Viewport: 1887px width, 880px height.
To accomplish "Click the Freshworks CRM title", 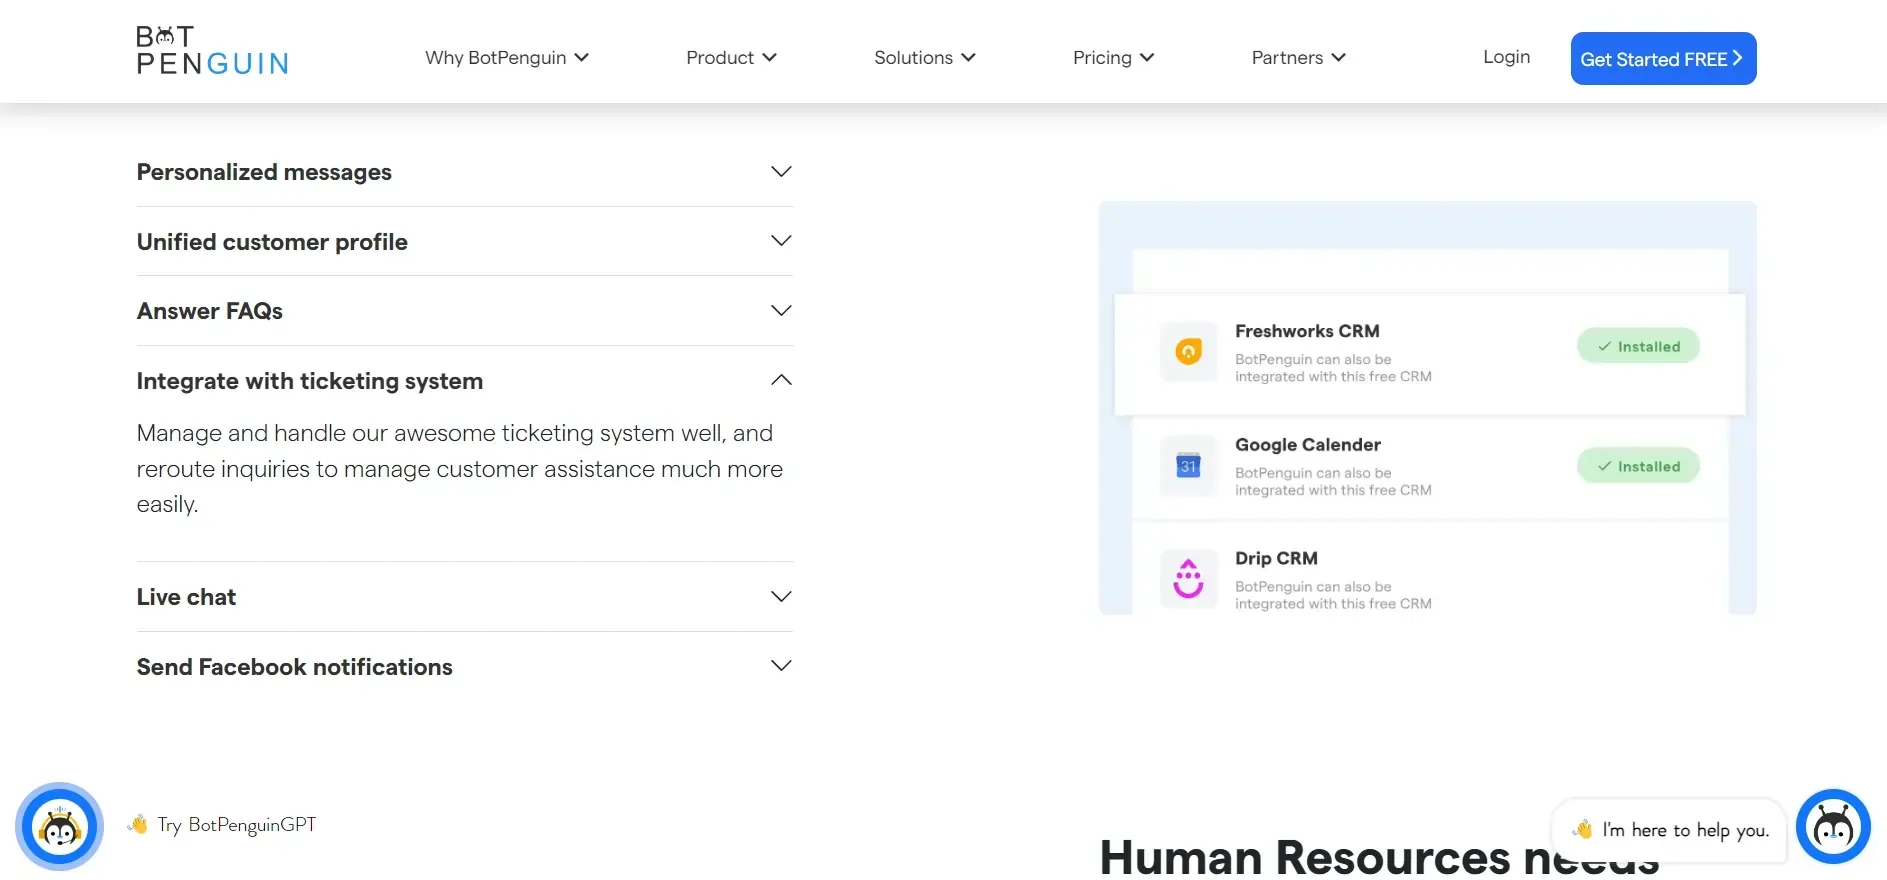I will click(1307, 331).
